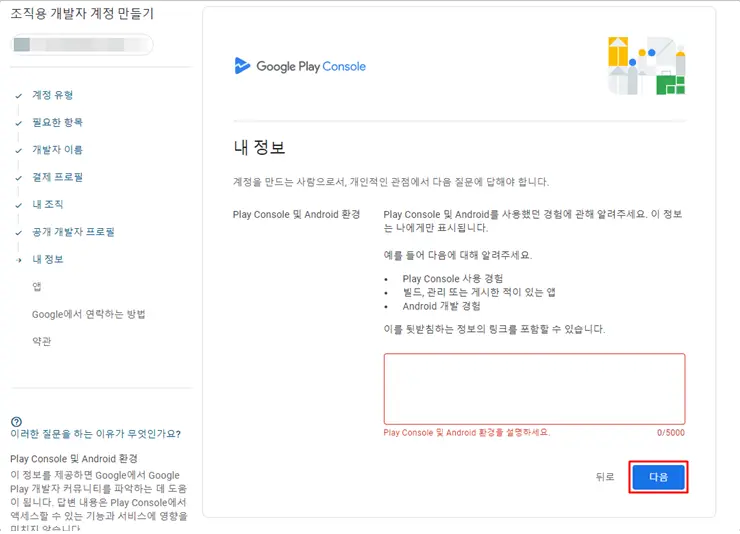Click the Play Console 및 Android 환경 field label

(x=296, y=214)
